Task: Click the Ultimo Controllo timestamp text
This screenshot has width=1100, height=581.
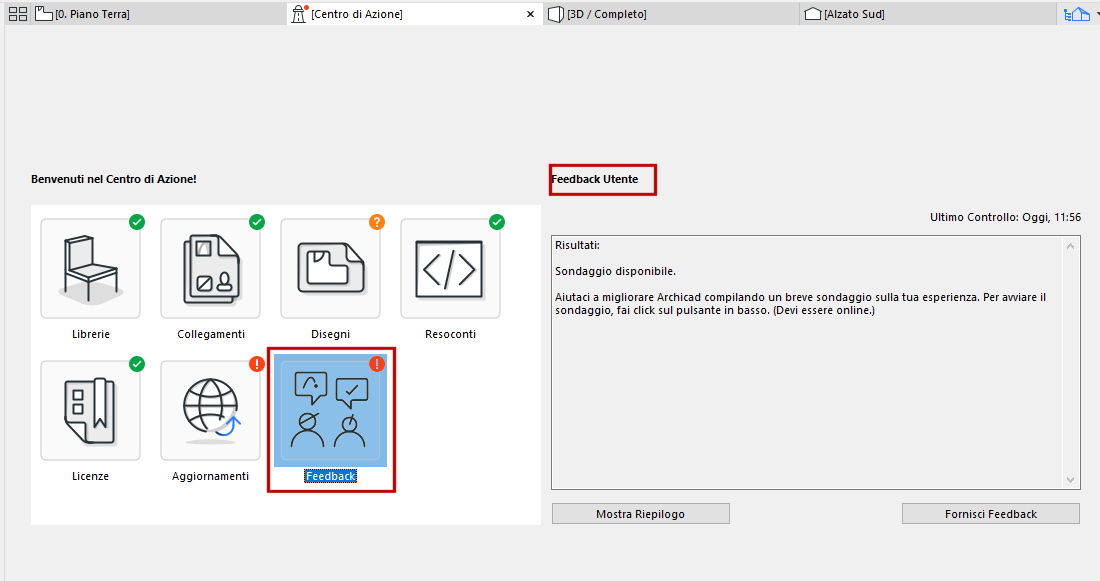Action: coord(1005,218)
